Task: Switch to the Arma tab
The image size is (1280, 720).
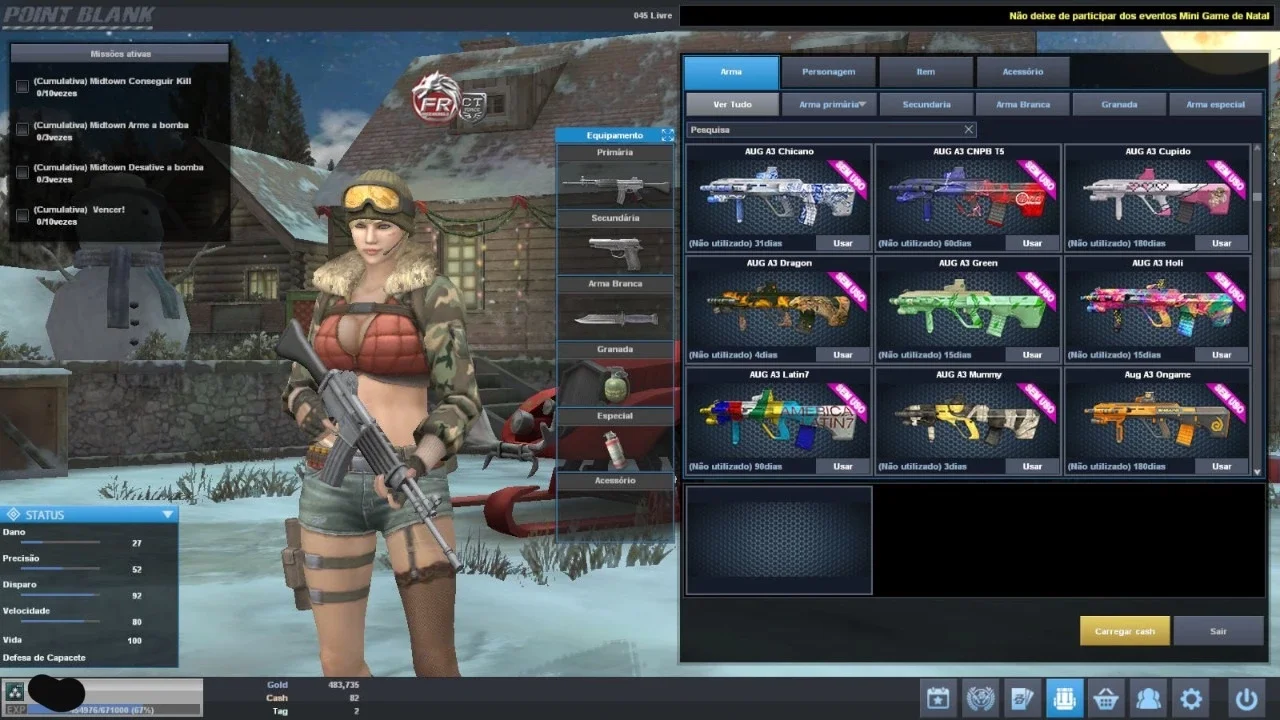Action: tap(731, 72)
